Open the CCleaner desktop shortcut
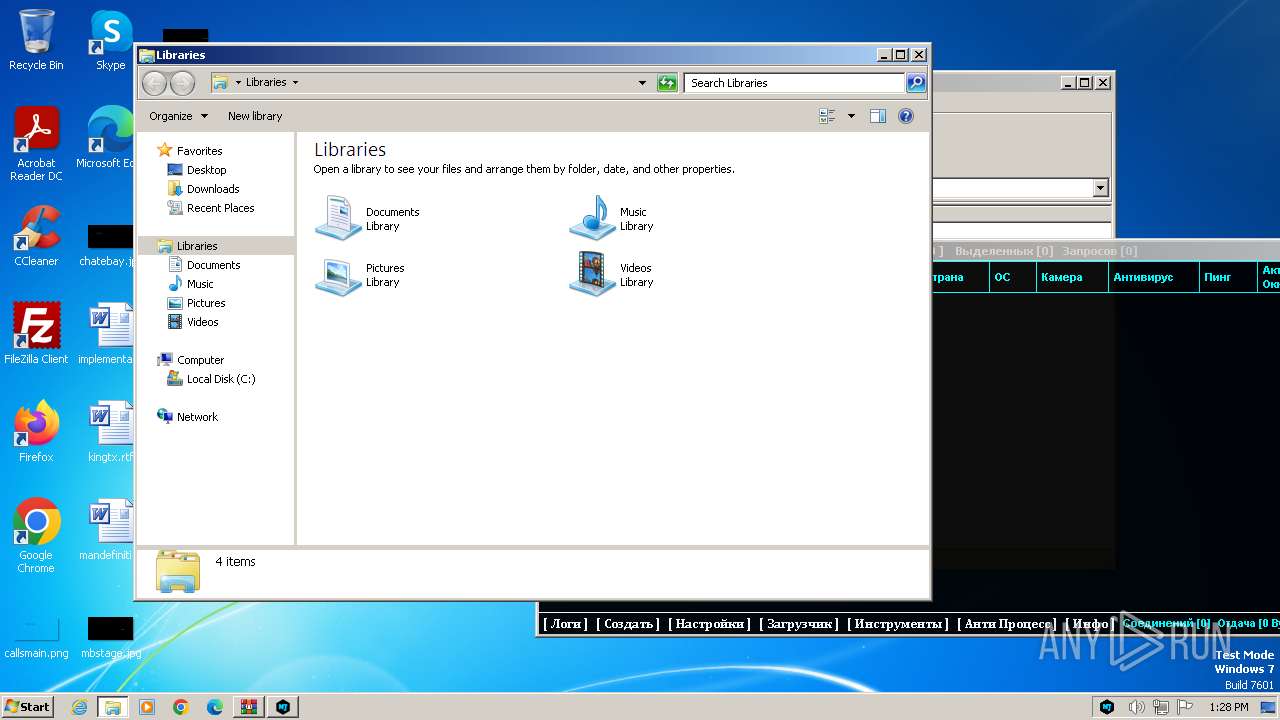This screenshot has height=720, width=1280. [36, 236]
